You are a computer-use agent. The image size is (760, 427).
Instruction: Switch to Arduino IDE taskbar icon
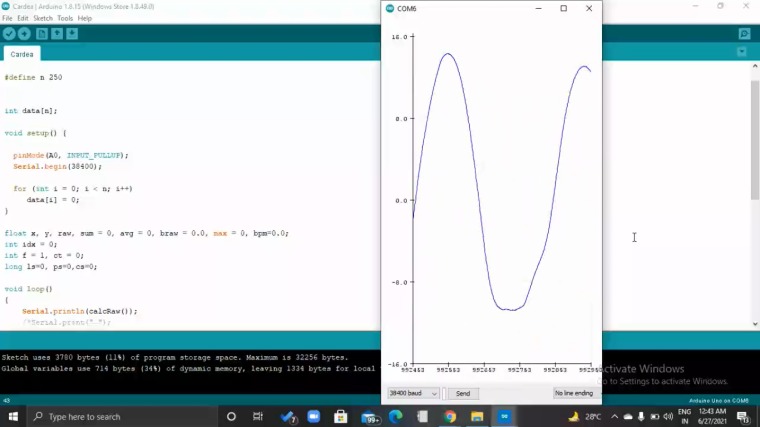click(504, 416)
